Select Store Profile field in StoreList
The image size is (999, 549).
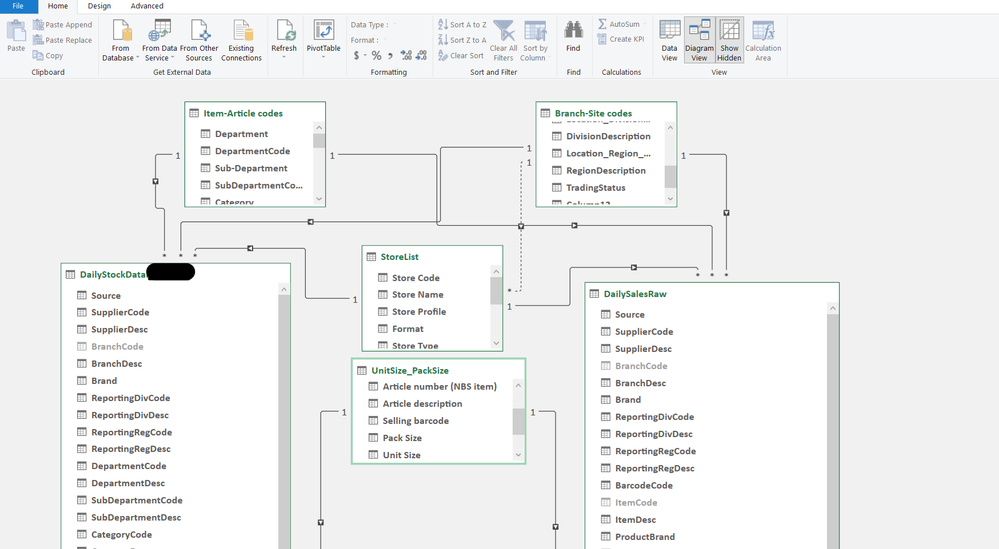pos(419,311)
